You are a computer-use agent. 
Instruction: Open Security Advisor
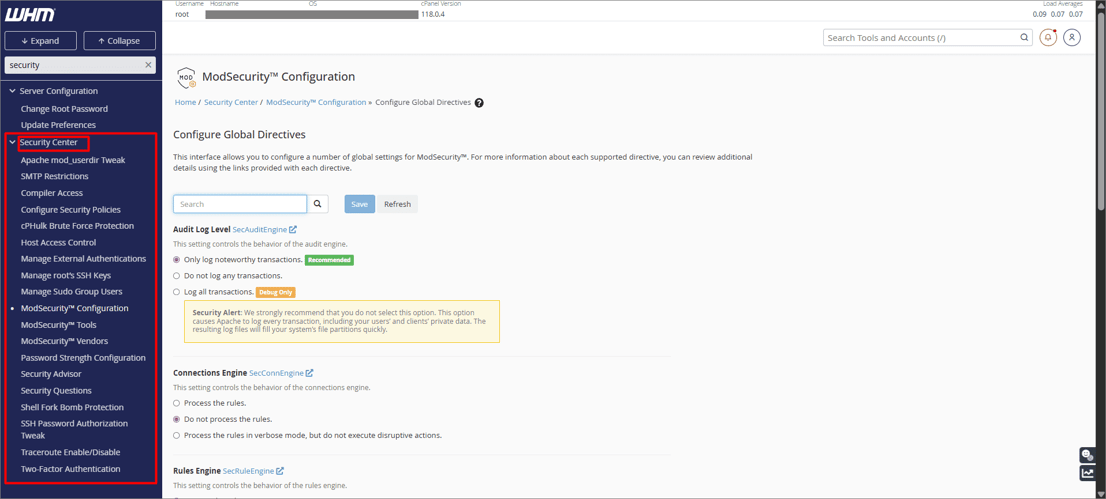(51, 374)
